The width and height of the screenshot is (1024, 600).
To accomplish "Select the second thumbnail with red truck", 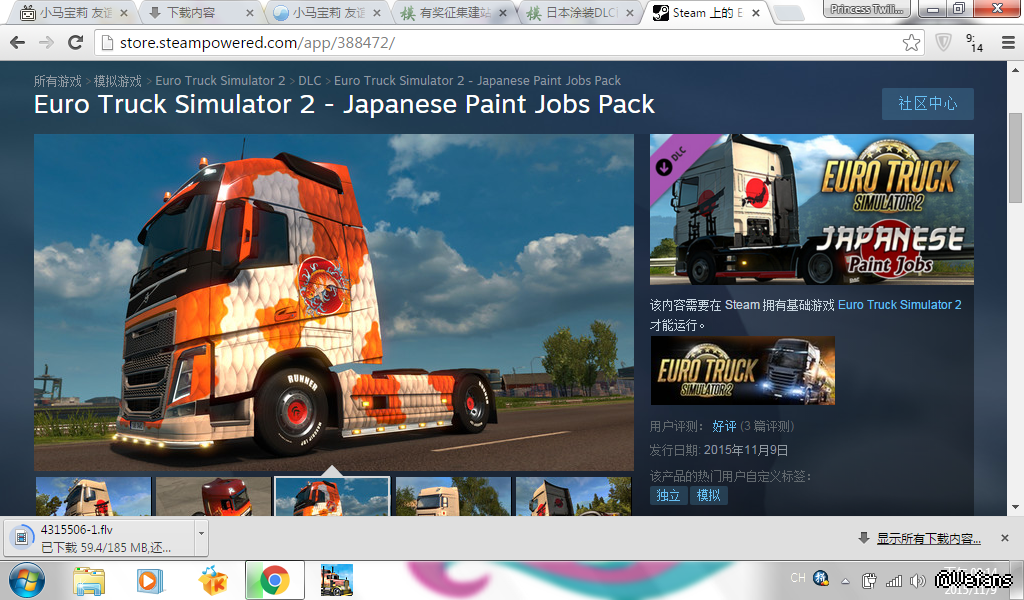I will click(x=214, y=496).
